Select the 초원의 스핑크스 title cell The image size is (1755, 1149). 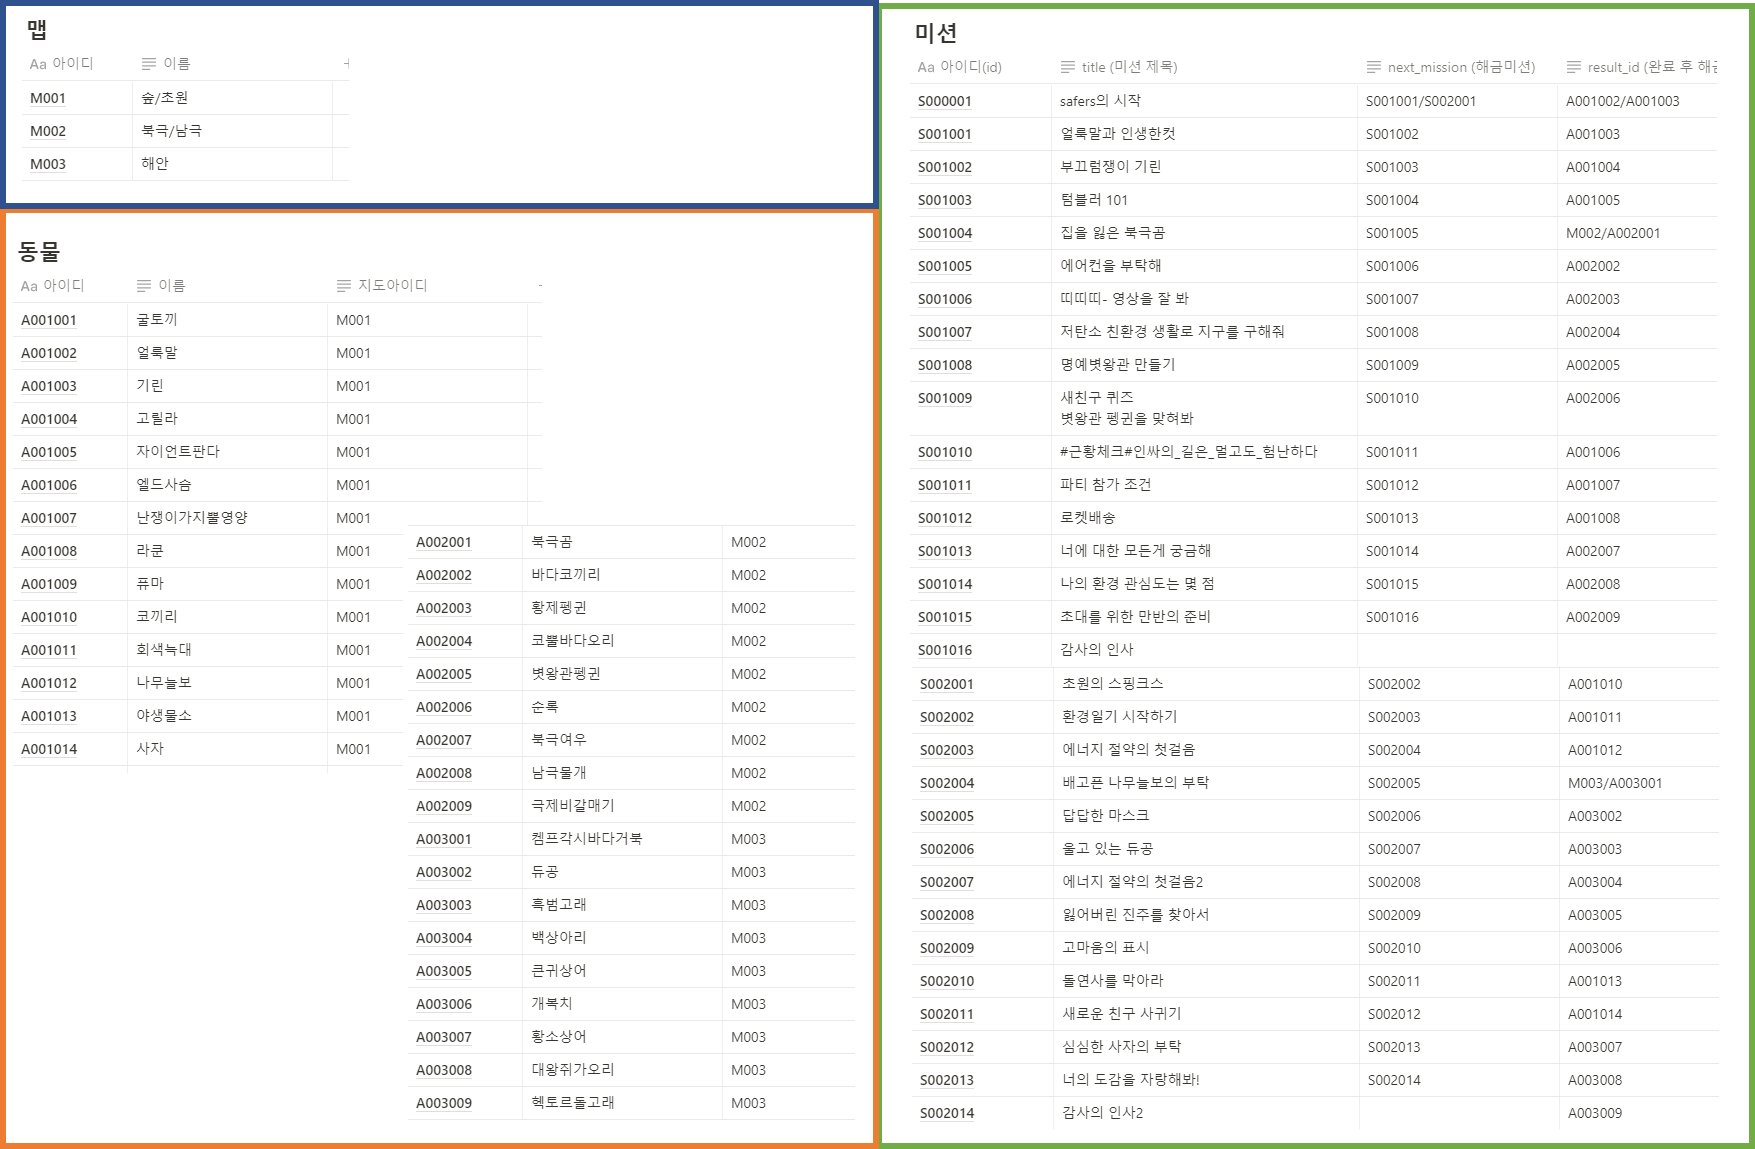coord(1206,684)
